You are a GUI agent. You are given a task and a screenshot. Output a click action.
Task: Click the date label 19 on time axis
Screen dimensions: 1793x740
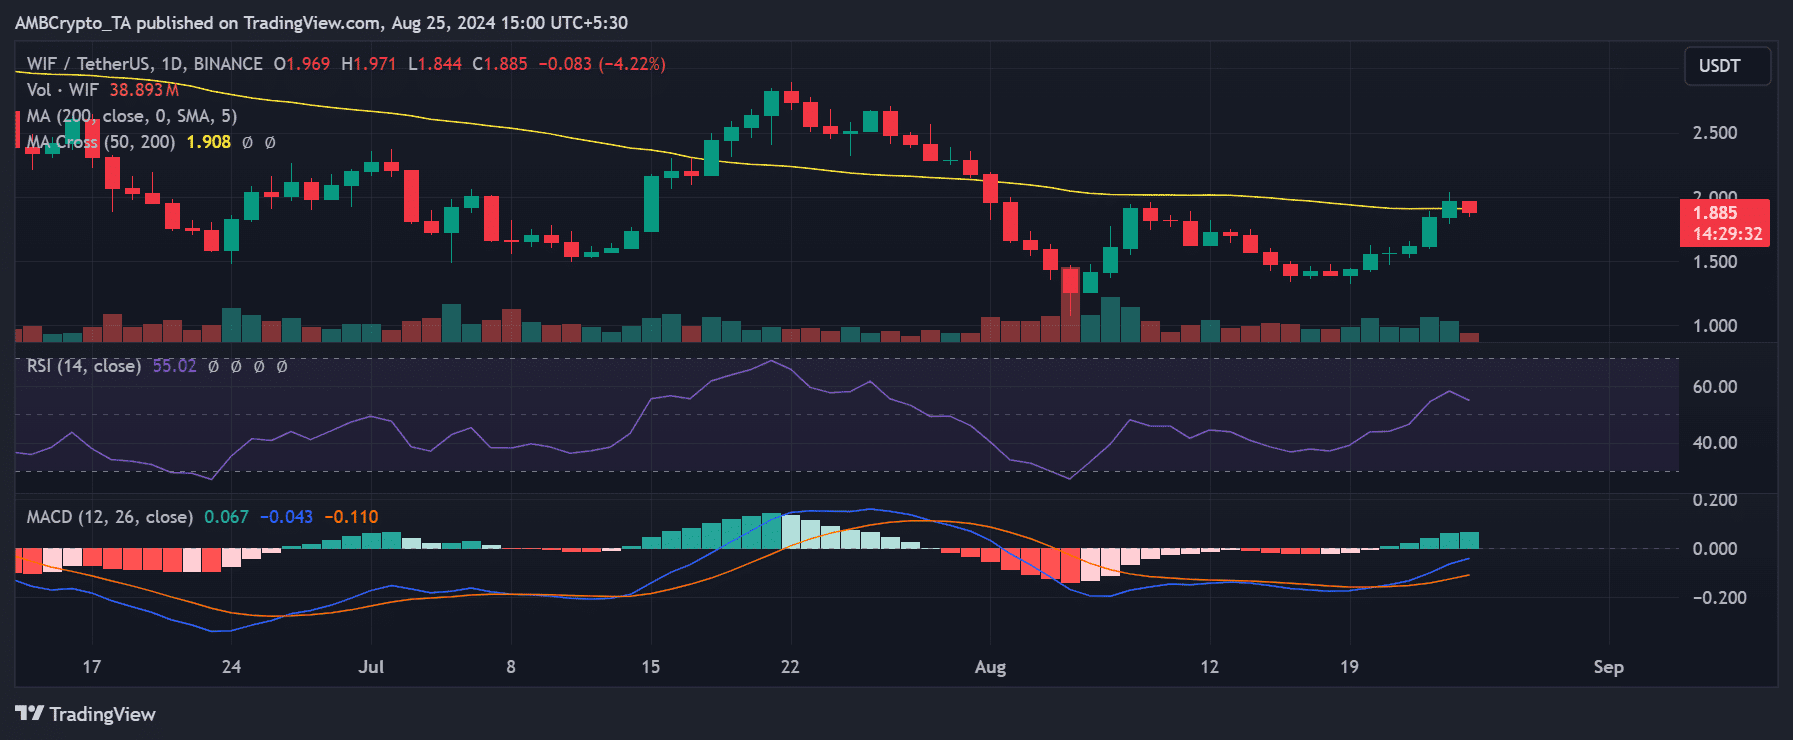(1349, 667)
